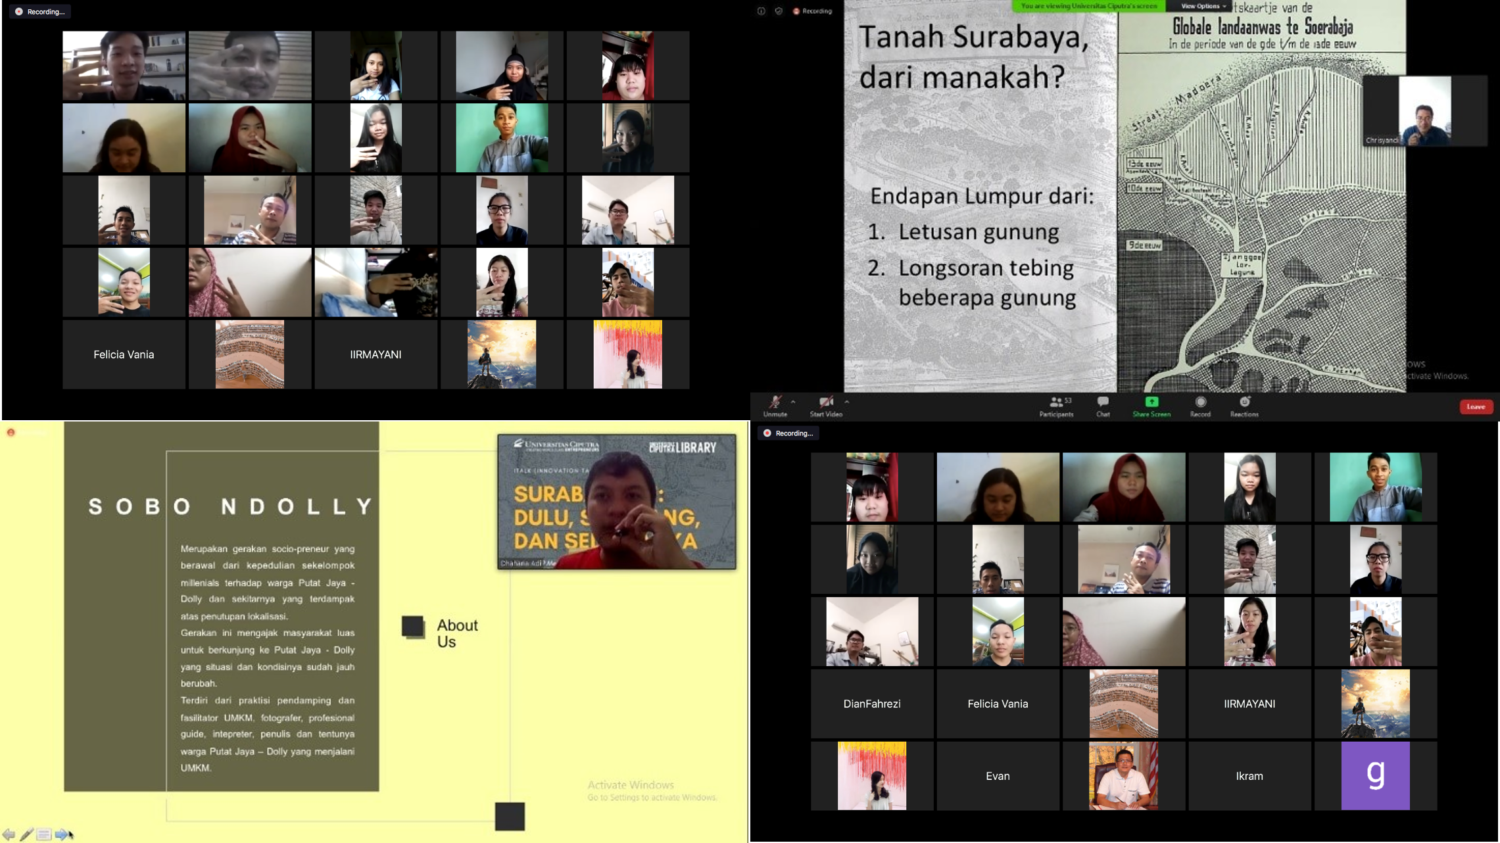The width and height of the screenshot is (1500, 843).
Task: Click the Unmute microphone icon
Action: pos(775,402)
